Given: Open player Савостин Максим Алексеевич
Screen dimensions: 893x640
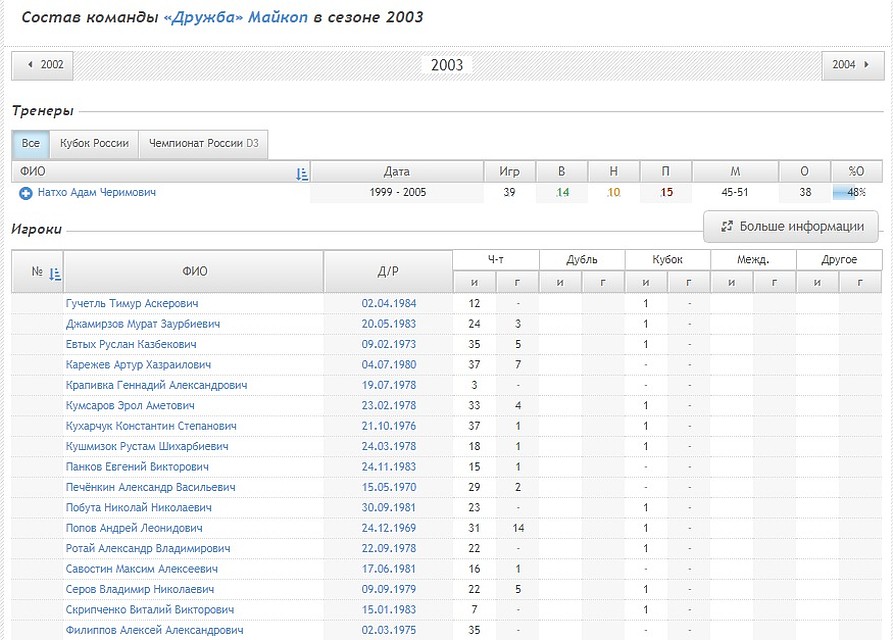Looking at the screenshot, I should [x=141, y=569].
